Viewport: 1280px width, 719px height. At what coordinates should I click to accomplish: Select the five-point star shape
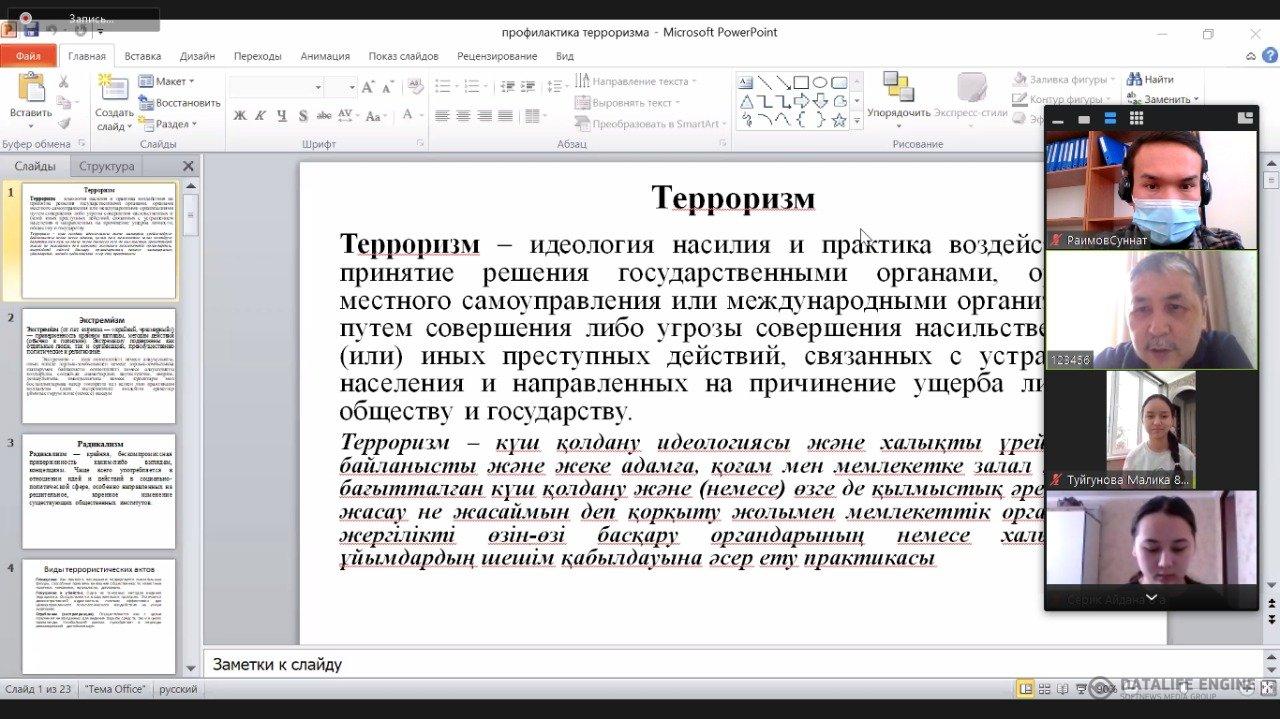[838, 120]
